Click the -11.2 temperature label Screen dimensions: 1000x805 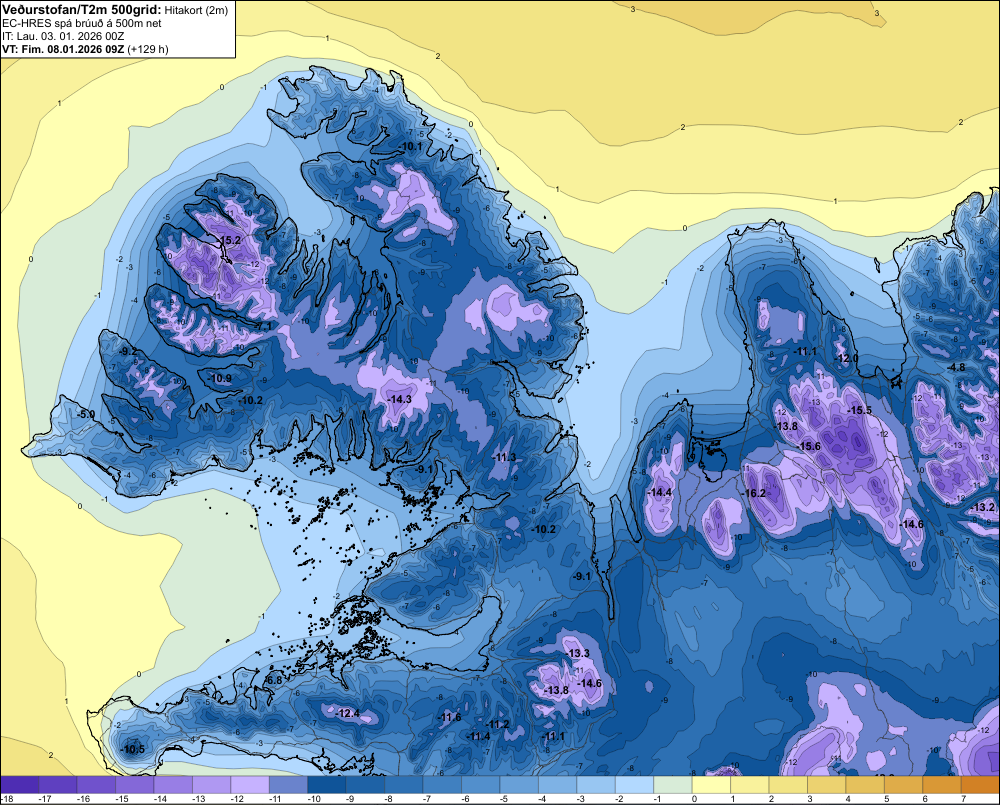click(497, 724)
